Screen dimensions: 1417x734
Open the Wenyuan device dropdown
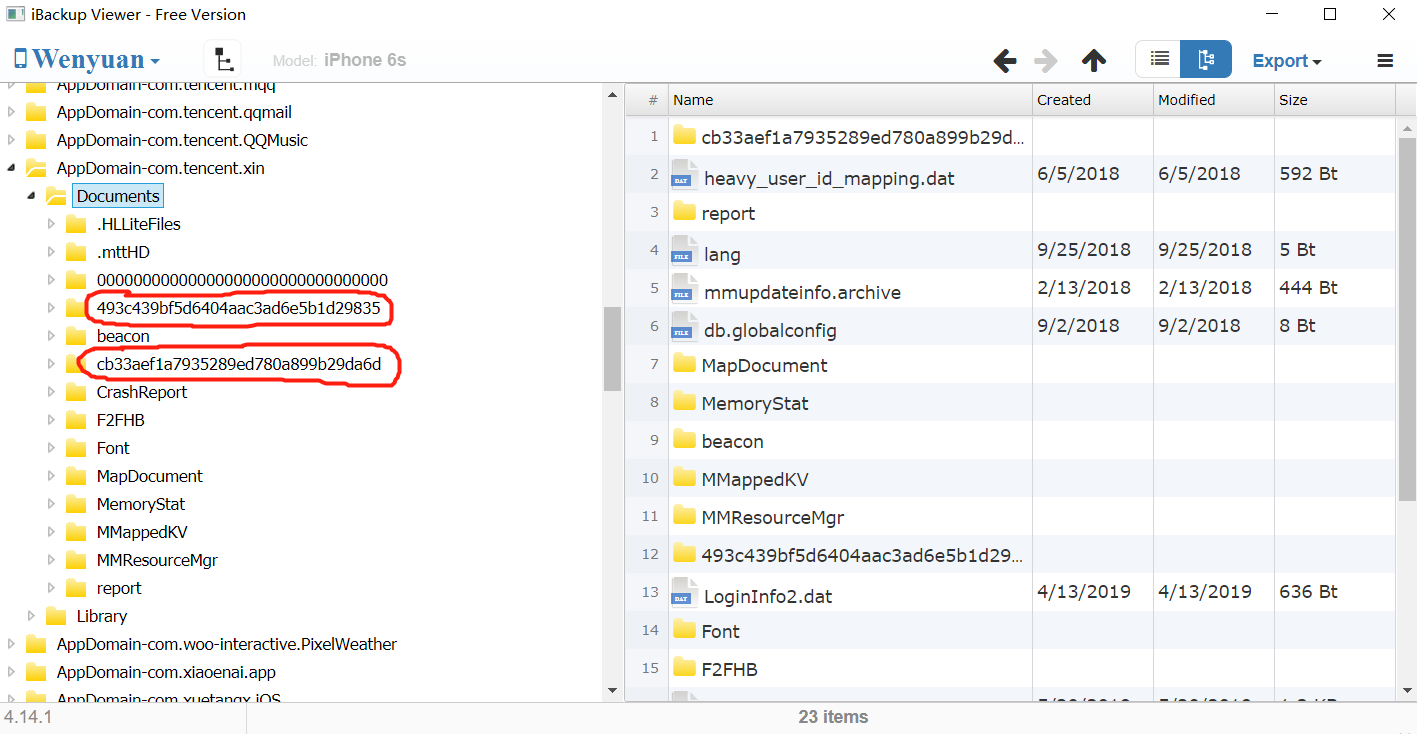pyautogui.click(x=87, y=60)
